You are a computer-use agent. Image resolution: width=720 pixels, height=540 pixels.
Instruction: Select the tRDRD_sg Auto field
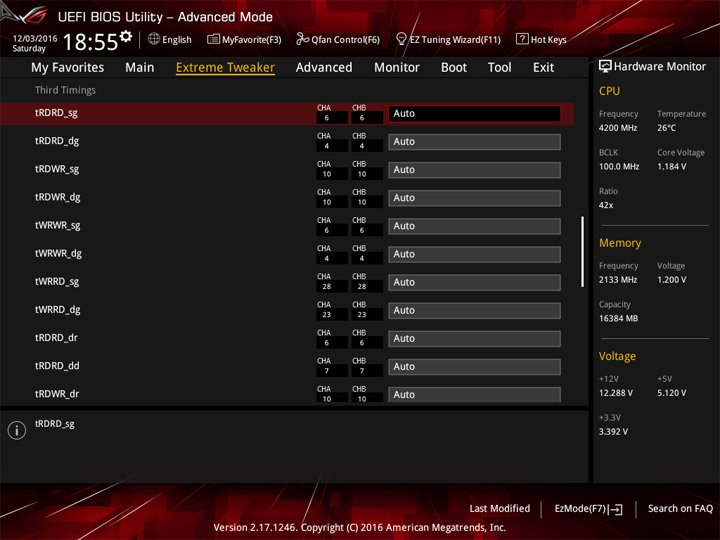click(474, 114)
